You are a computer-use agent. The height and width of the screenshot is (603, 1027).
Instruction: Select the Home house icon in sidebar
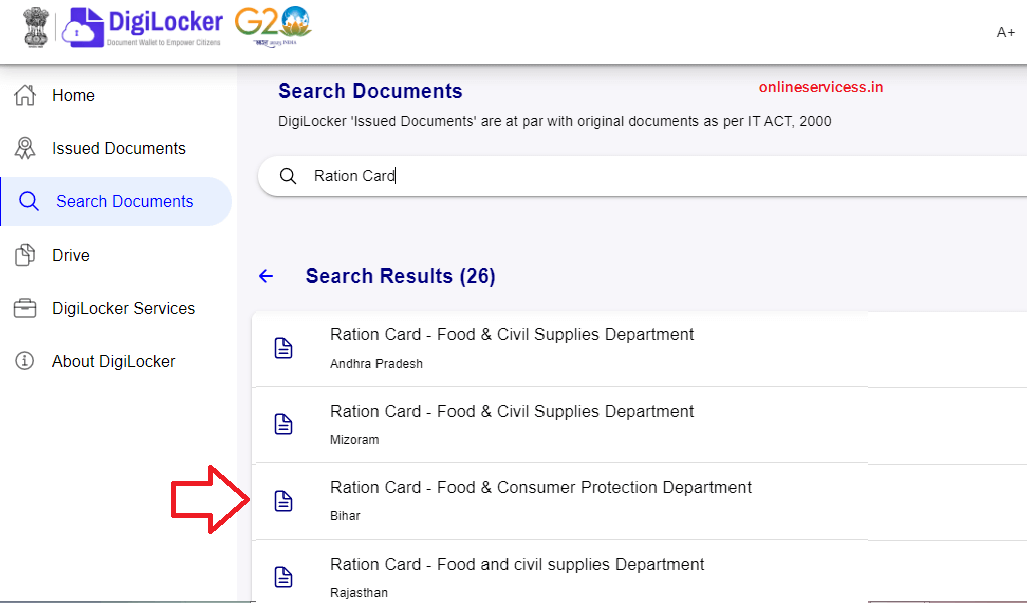[x=24, y=95]
